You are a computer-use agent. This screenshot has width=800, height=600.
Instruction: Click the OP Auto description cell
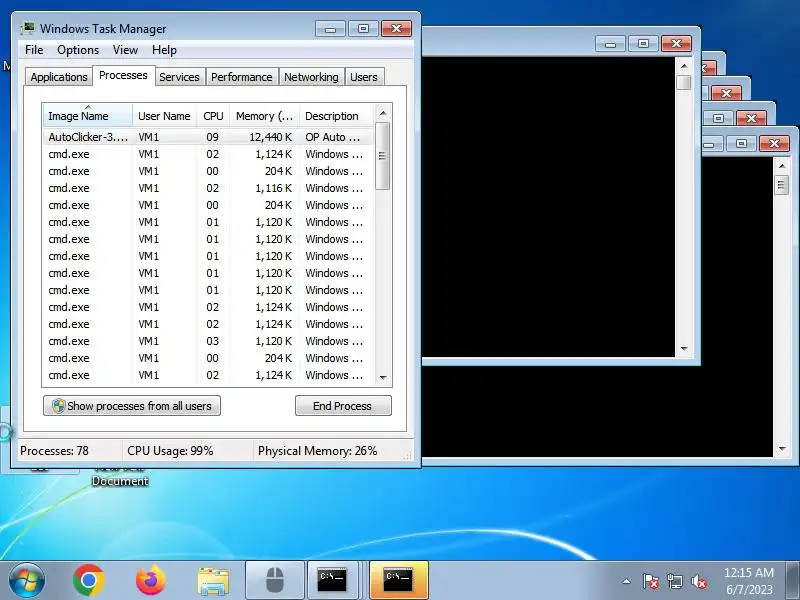[x=333, y=137]
